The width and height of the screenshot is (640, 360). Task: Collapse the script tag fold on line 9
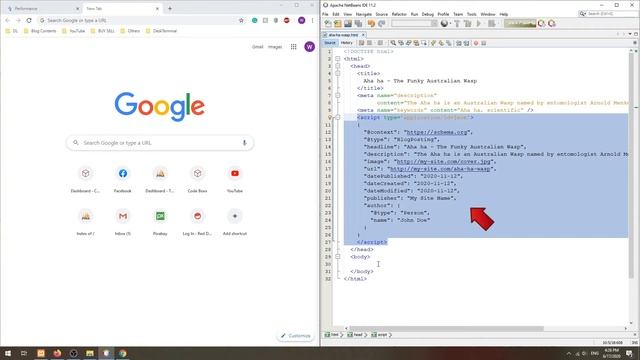click(x=338, y=118)
